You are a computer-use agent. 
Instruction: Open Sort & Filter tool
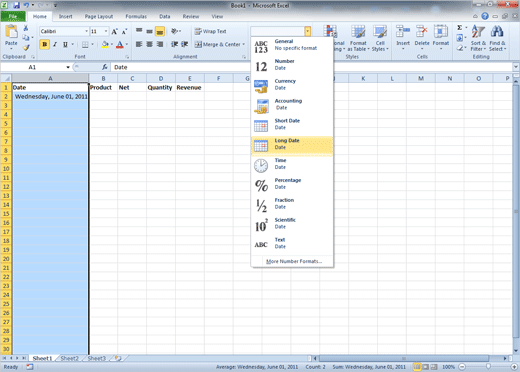click(x=478, y=38)
